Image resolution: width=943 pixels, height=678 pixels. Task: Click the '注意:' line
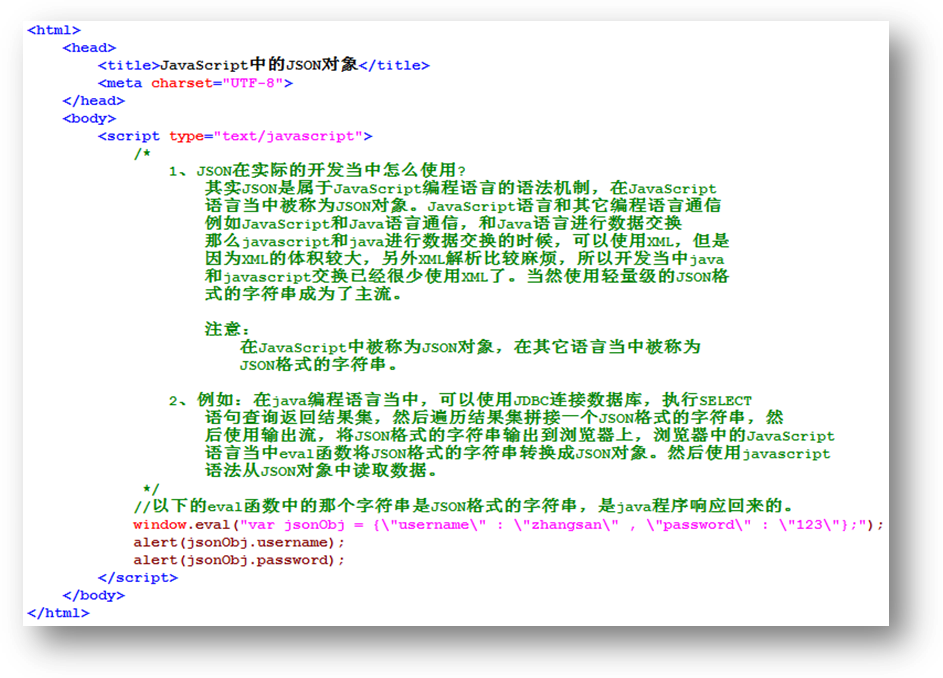click(x=227, y=329)
